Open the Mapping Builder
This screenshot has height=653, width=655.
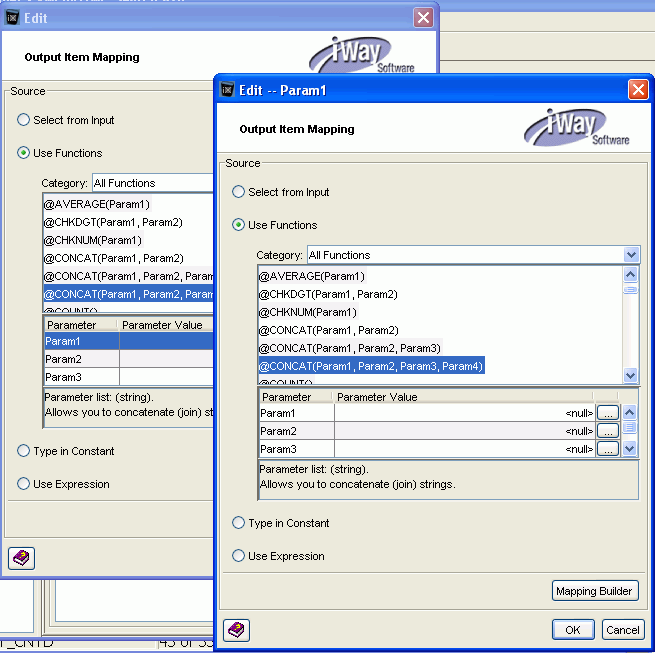point(594,591)
